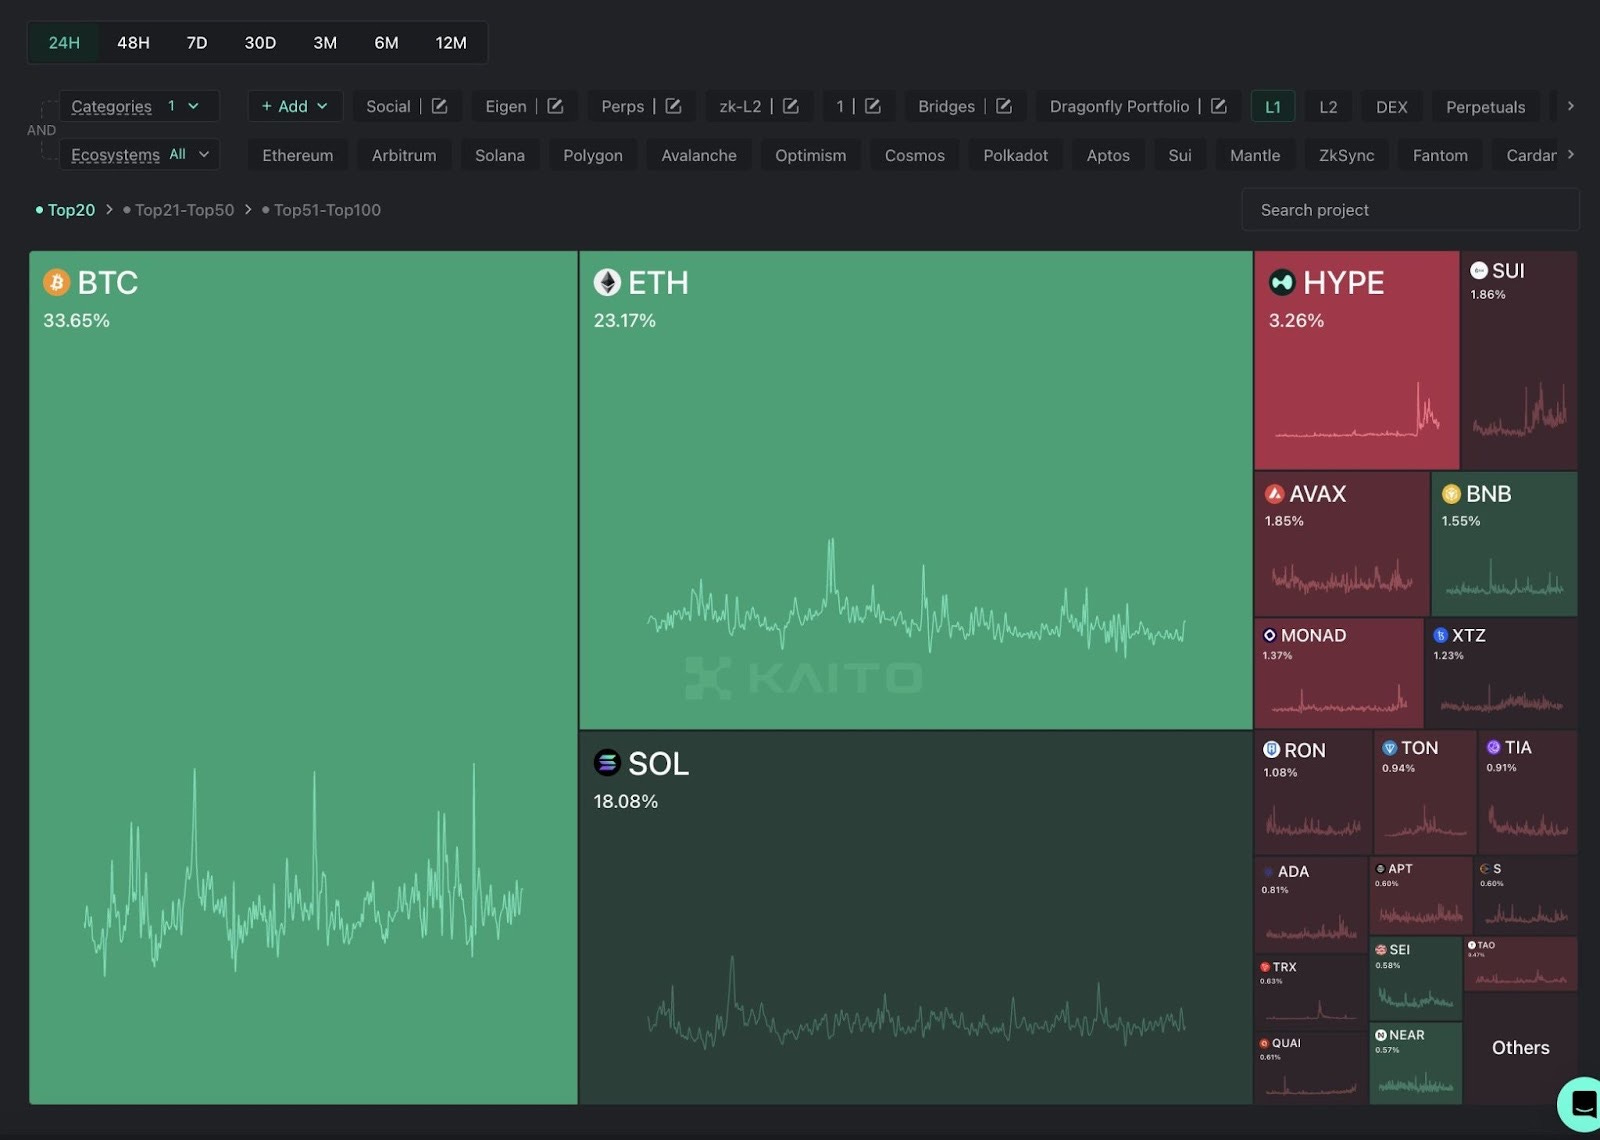Screen dimensions: 1600x1140
Task: Edit the zk-L2 category with pencil icon
Action: pyautogui.click(x=790, y=106)
